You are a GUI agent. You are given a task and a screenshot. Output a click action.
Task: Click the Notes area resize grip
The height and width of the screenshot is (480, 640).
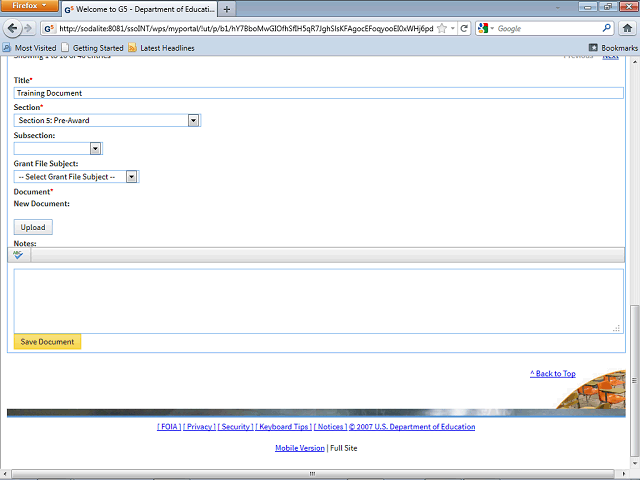tap(617, 328)
